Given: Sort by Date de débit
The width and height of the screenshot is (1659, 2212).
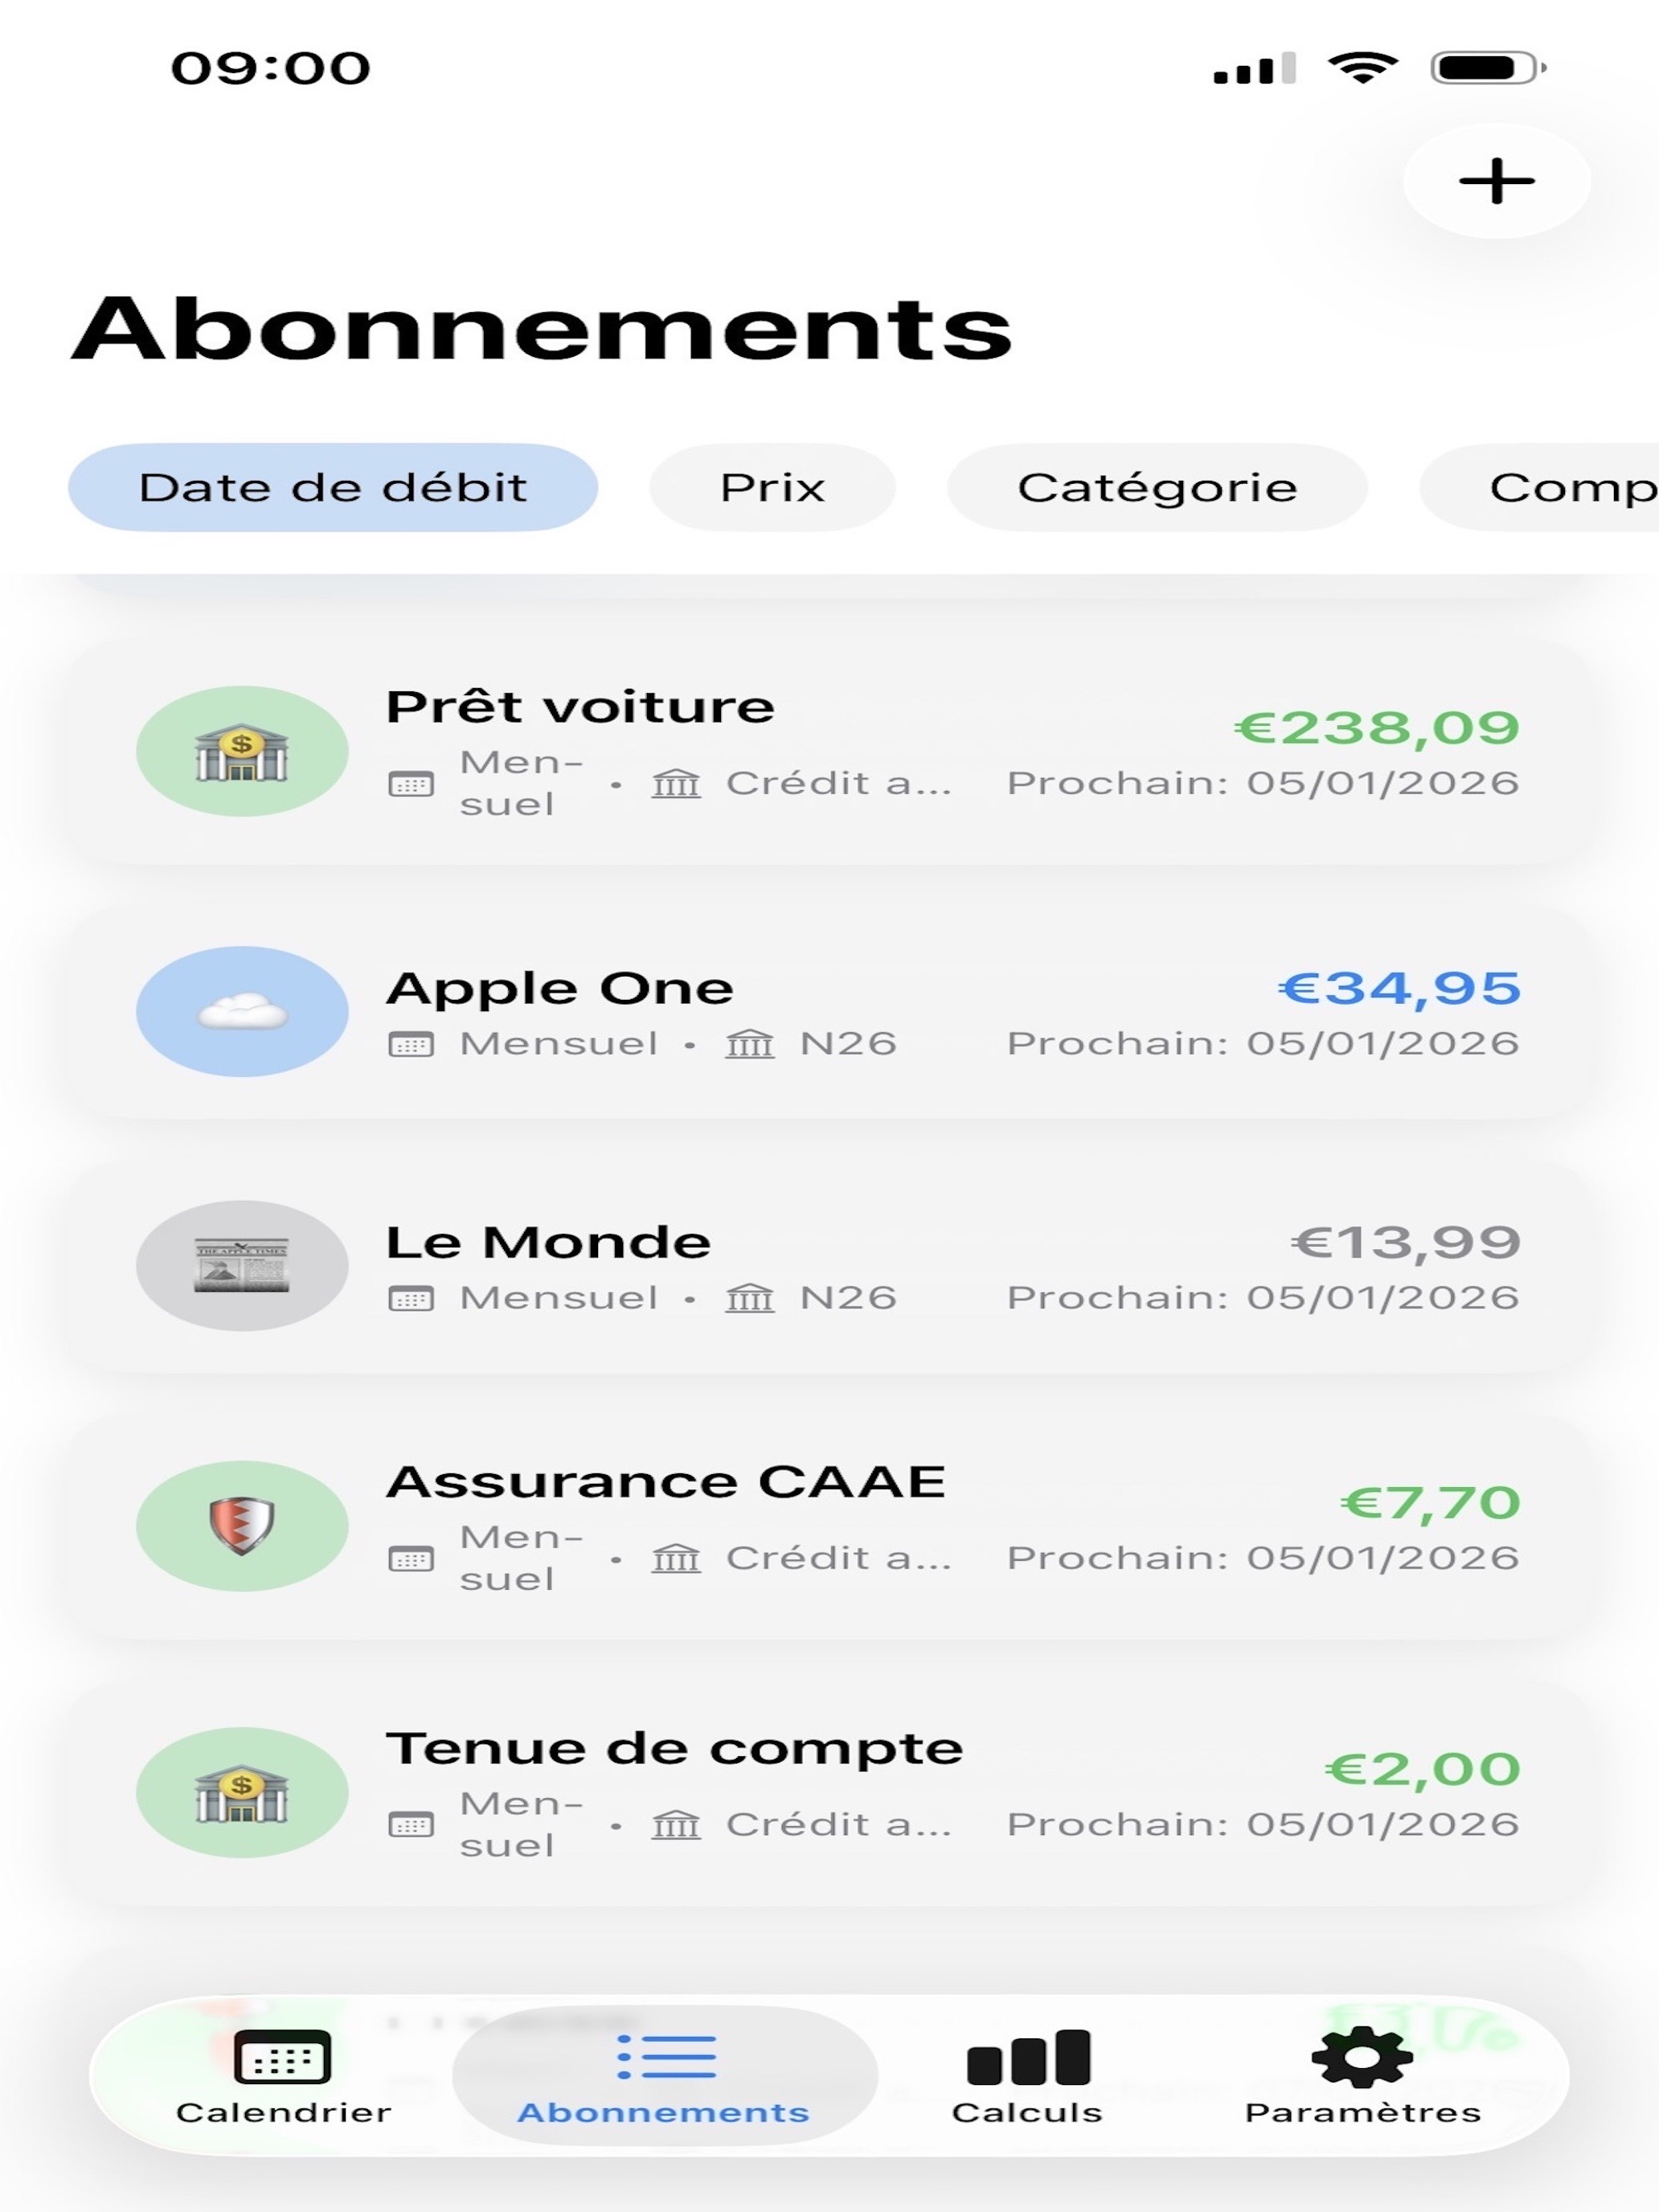Looking at the screenshot, I should (333, 487).
